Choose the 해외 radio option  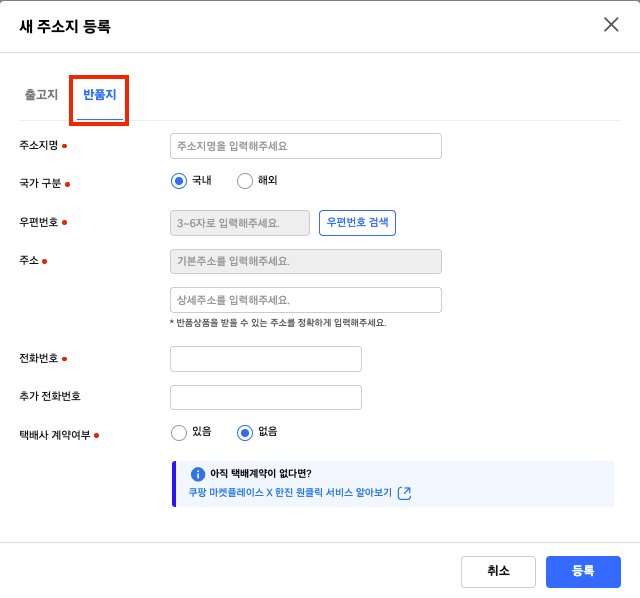click(244, 181)
